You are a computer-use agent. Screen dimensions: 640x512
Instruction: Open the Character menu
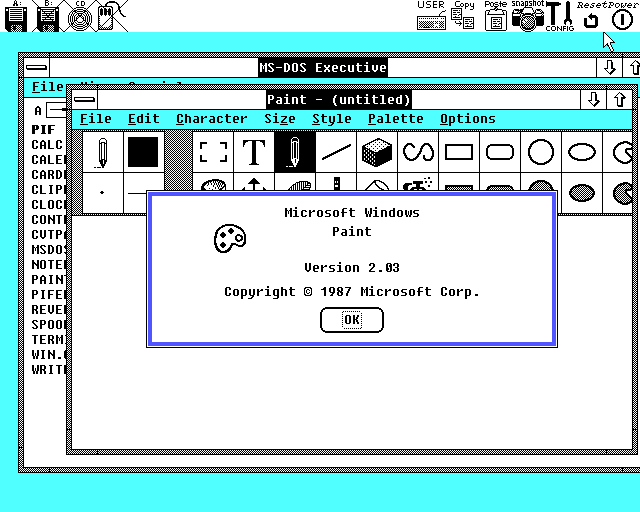click(211, 119)
